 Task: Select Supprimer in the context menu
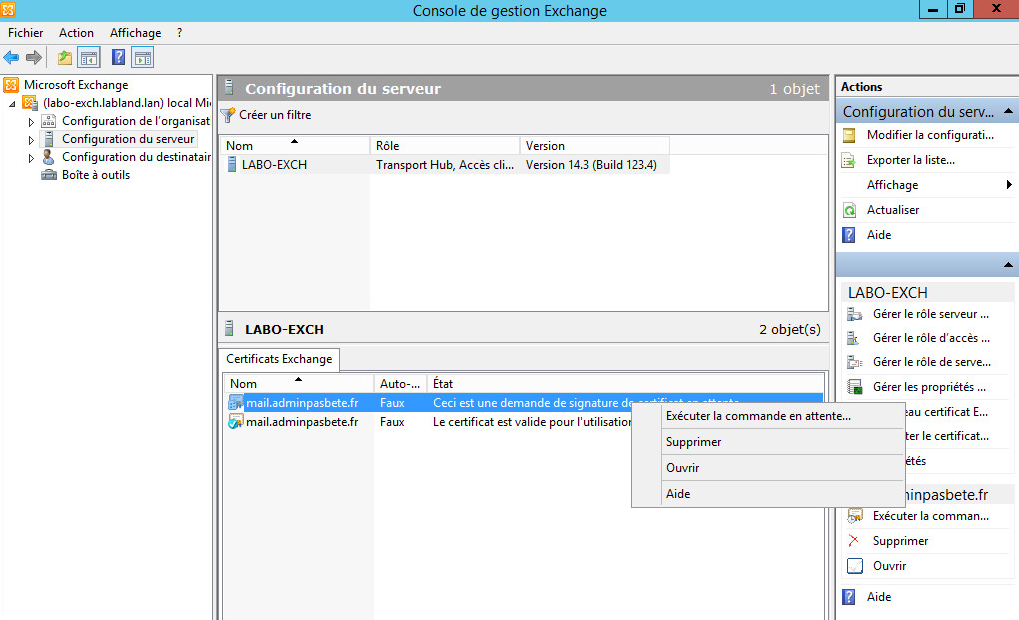693,442
